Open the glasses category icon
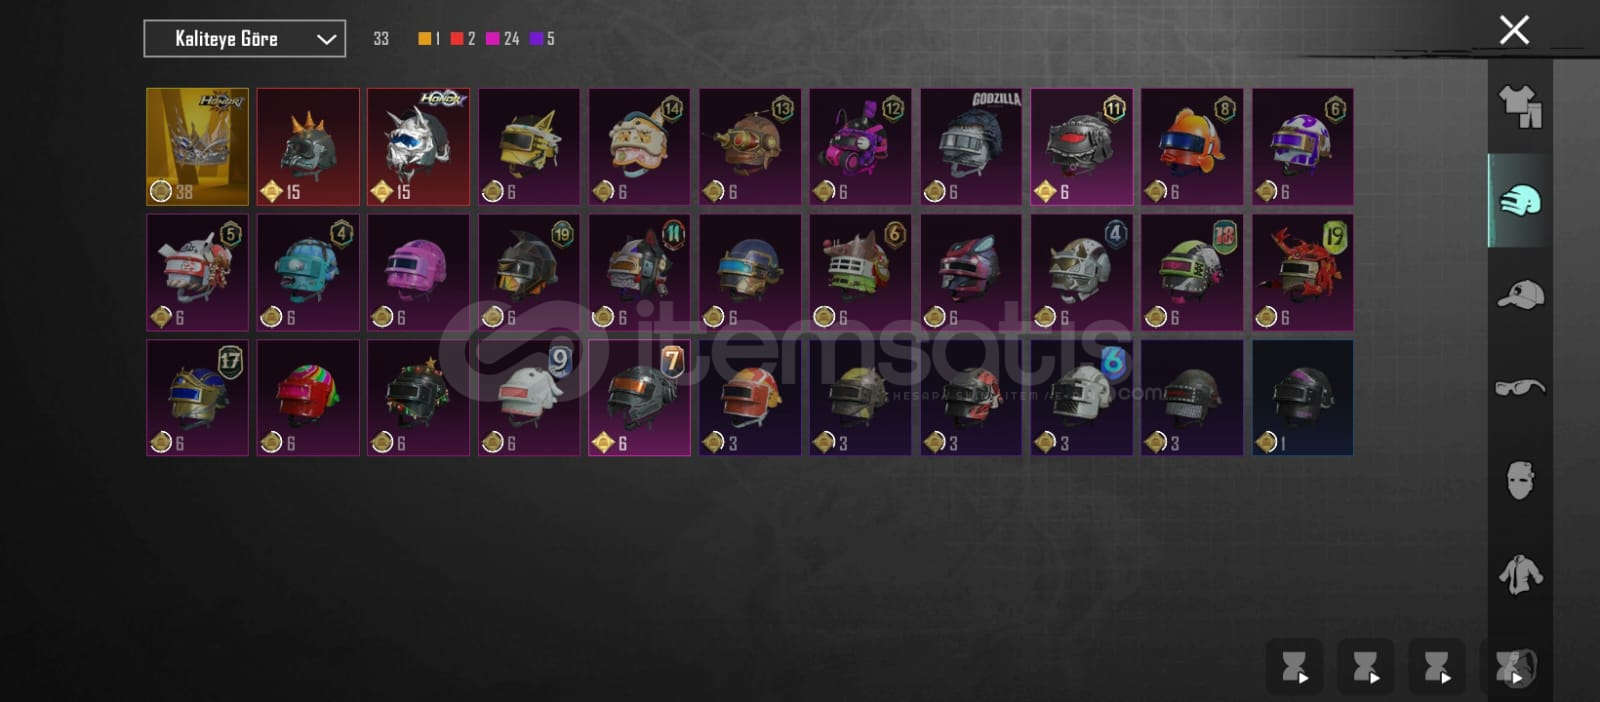 (x=1520, y=387)
